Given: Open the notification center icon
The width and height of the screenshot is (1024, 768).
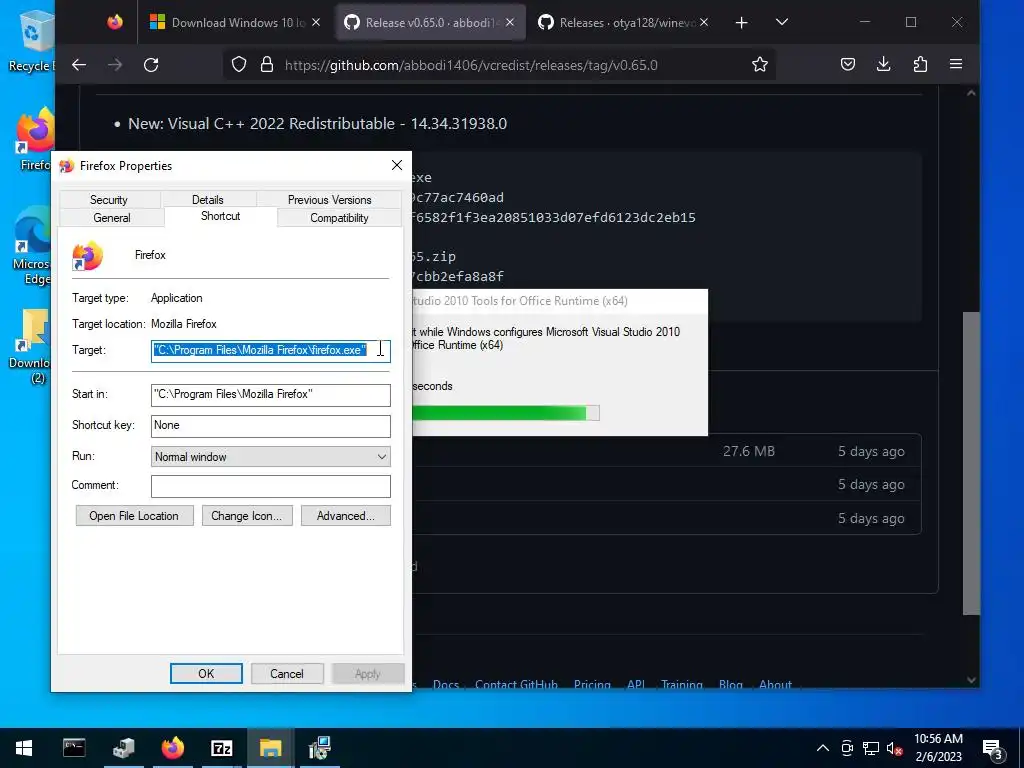Looking at the screenshot, I should click(x=993, y=749).
